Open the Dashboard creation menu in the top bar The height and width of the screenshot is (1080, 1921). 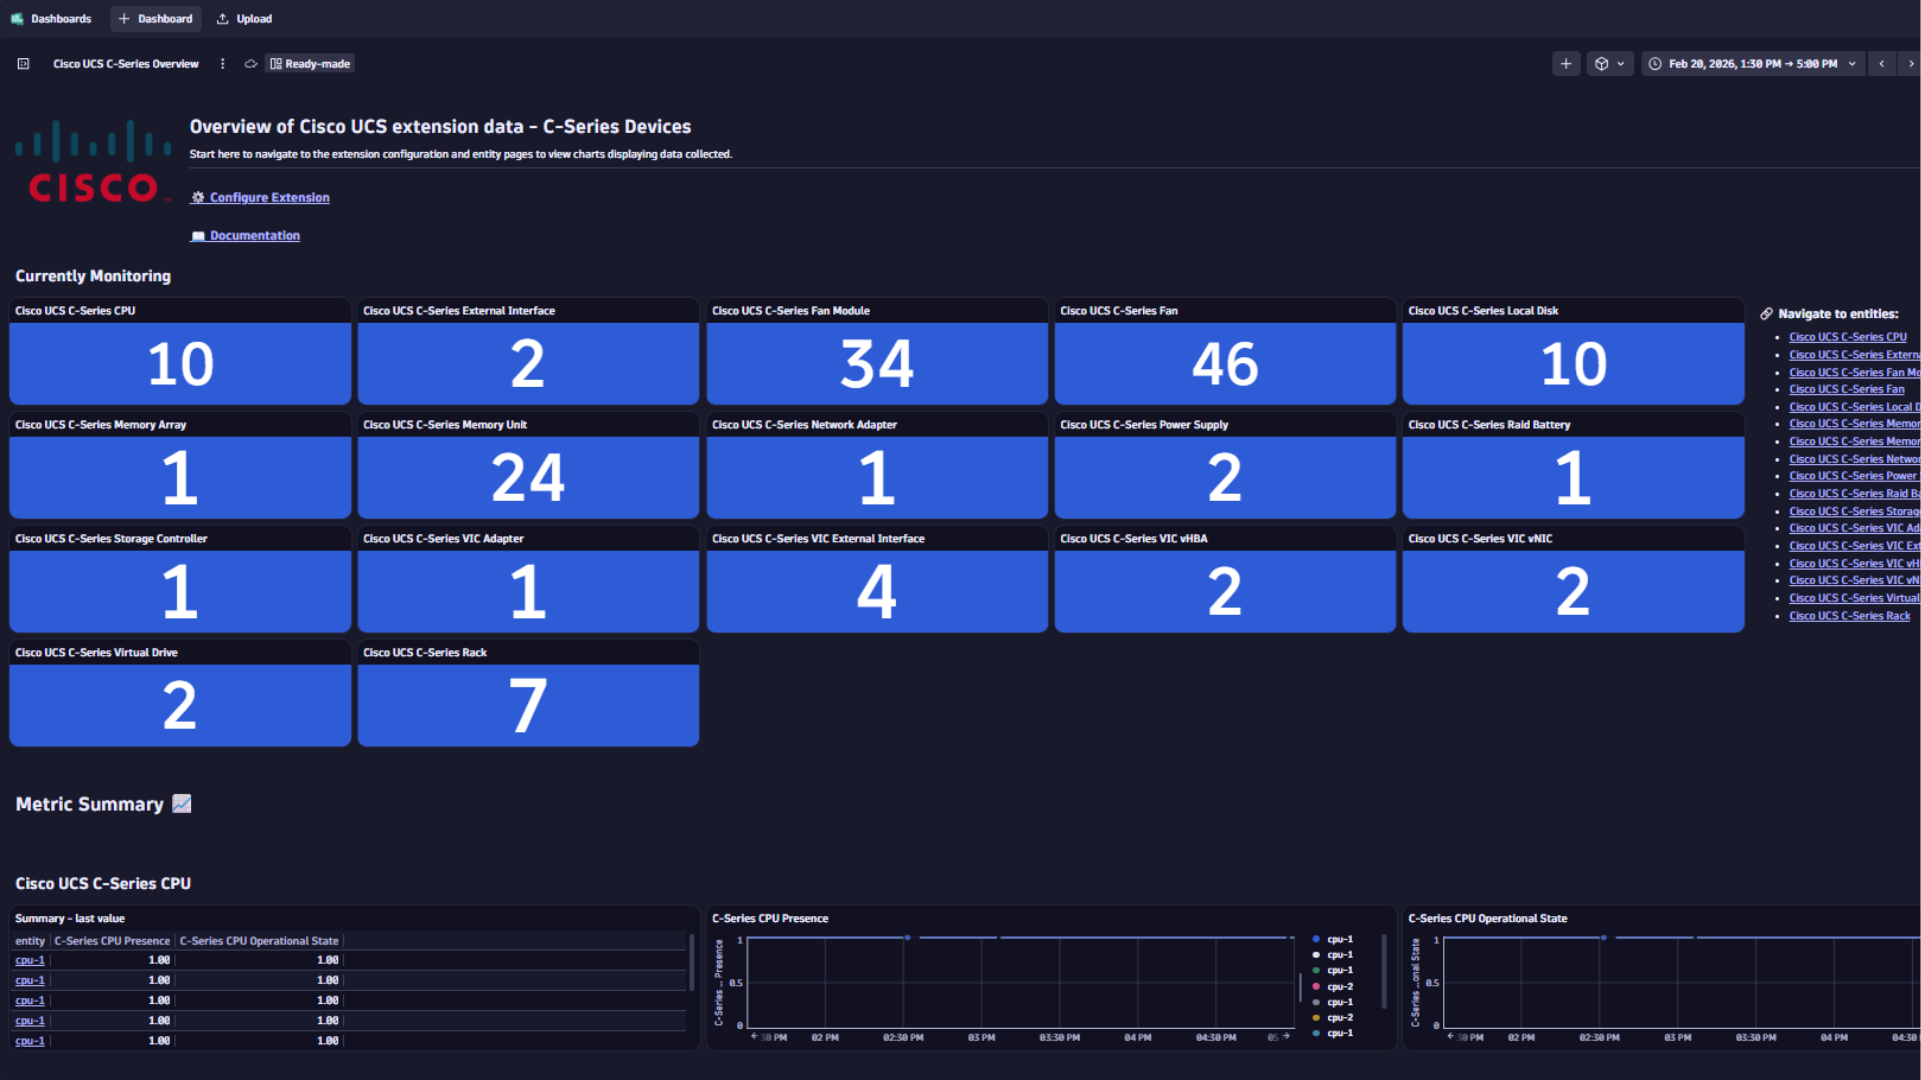point(155,18)
